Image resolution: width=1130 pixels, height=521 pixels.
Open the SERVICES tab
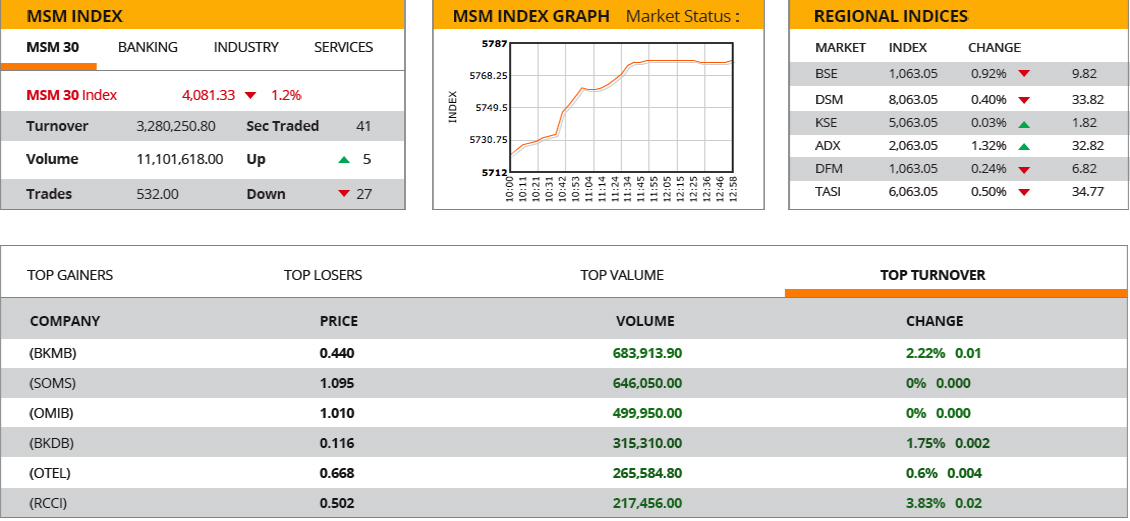(x=344, y=48)
